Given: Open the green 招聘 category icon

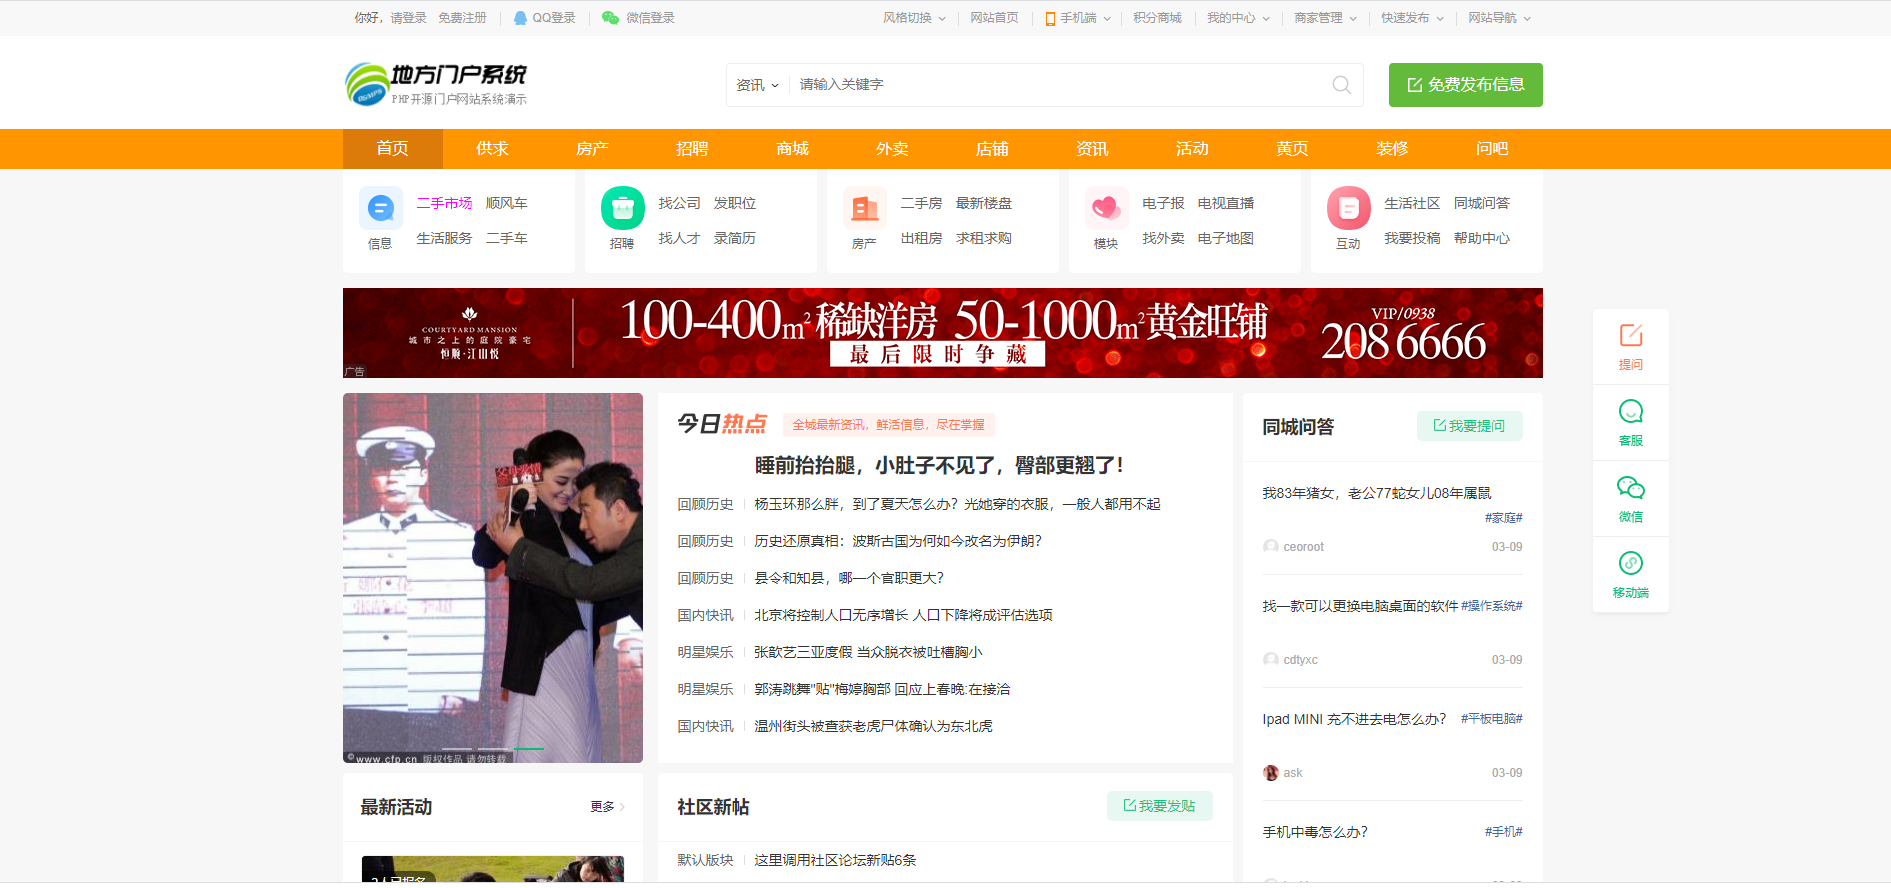Looking at the screenshot, I should click(622, 208).
